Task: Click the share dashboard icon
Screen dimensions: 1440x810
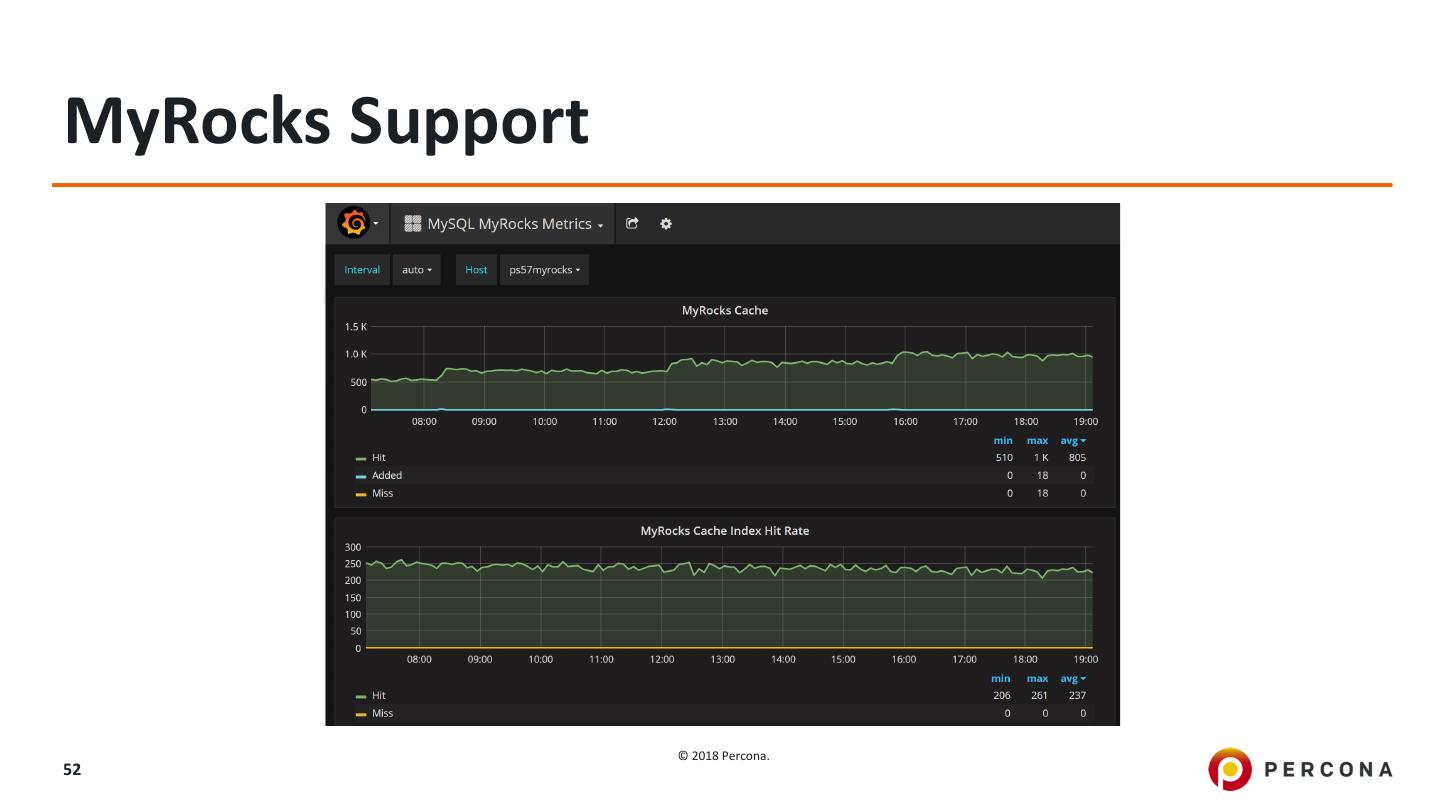Action: (x=632, y=224)
